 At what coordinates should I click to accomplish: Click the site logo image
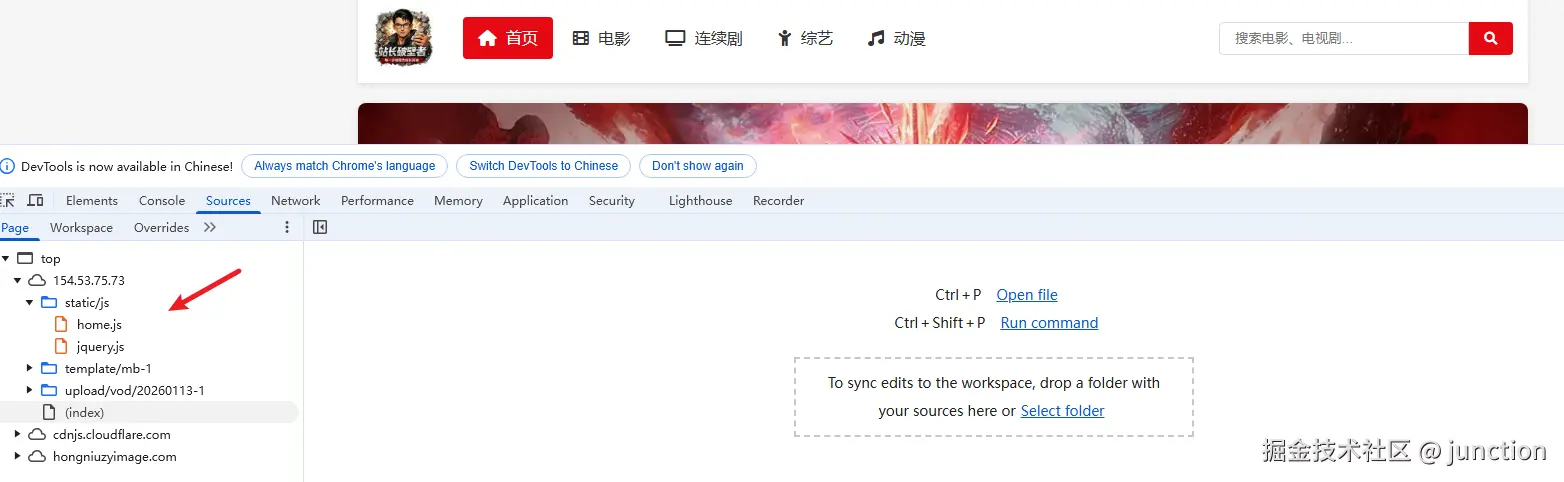point(404,37)
